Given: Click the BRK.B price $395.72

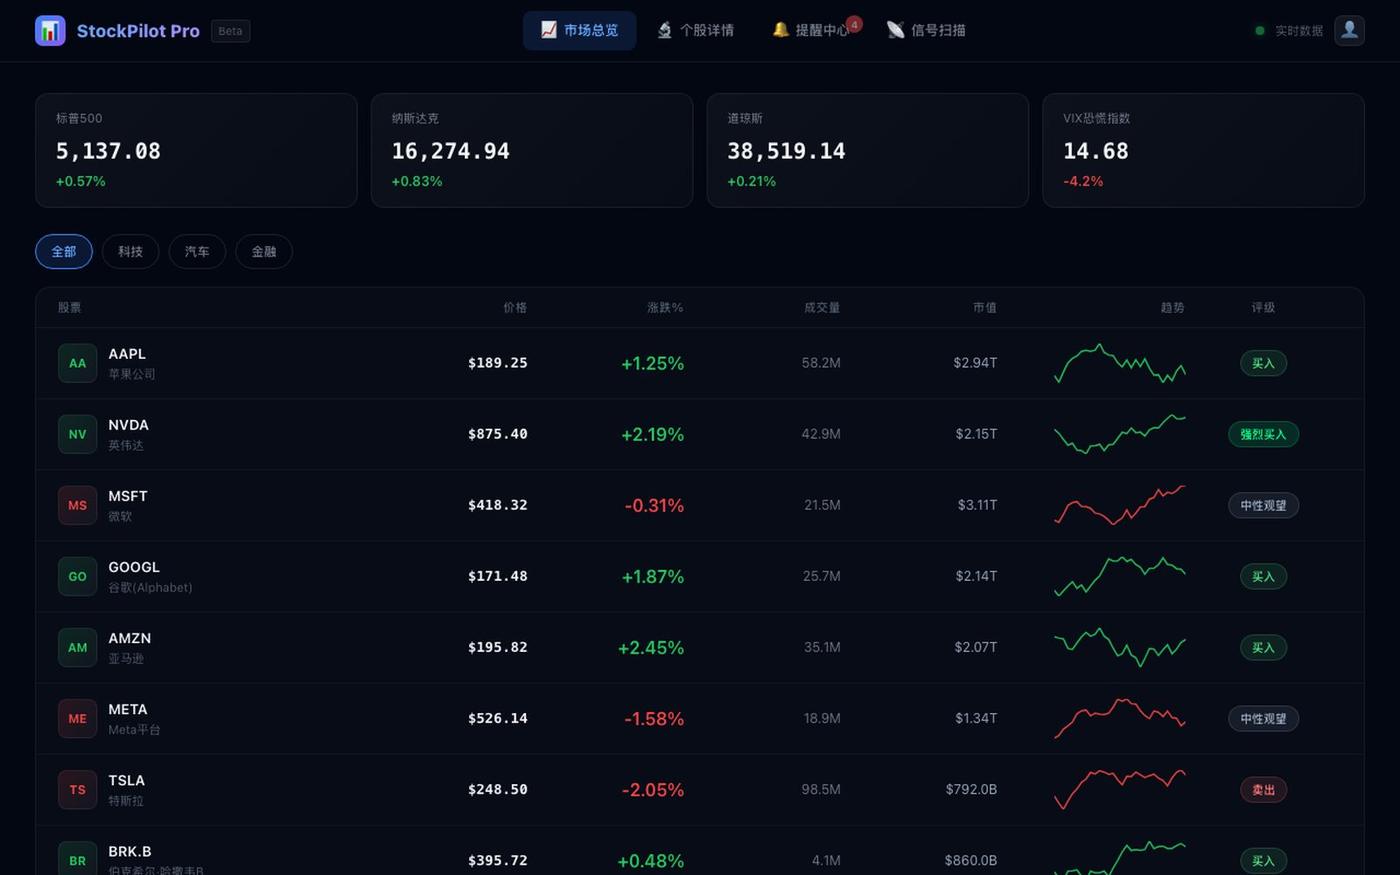Looking at the screenshot, I should tap(497, 860).
